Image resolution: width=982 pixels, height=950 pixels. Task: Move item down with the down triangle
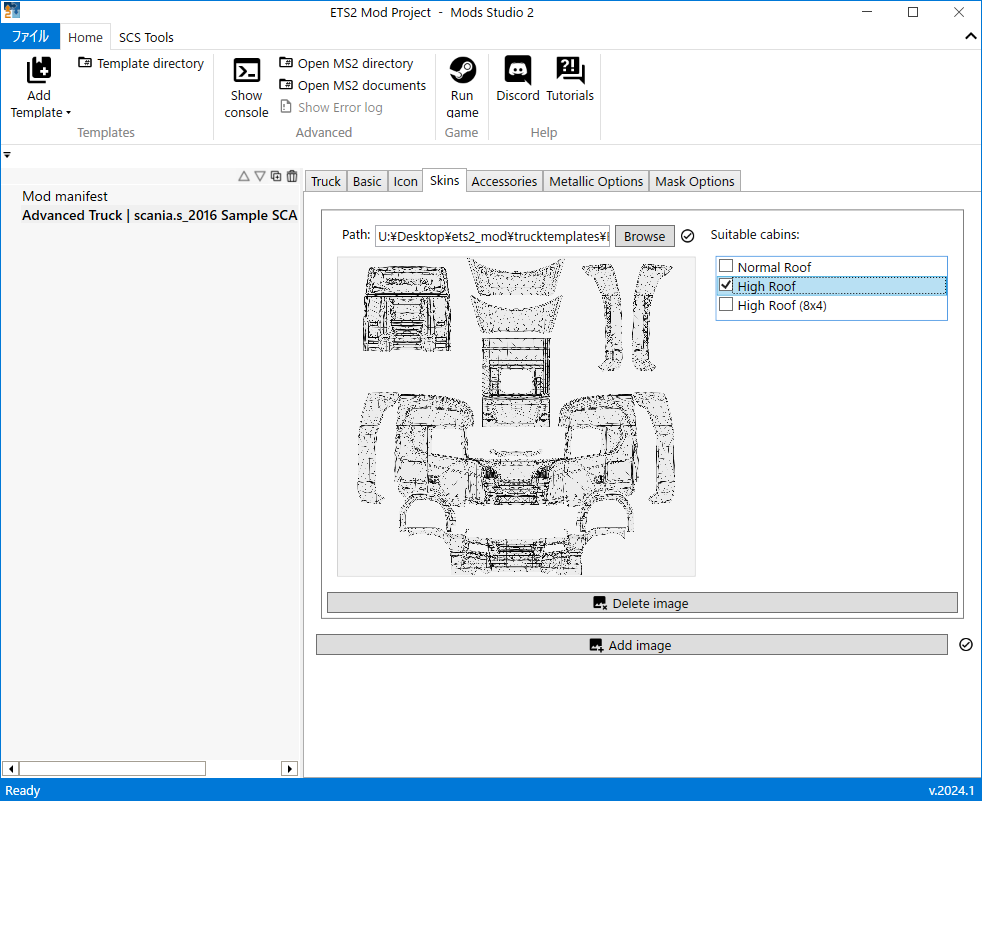[260, 176]
